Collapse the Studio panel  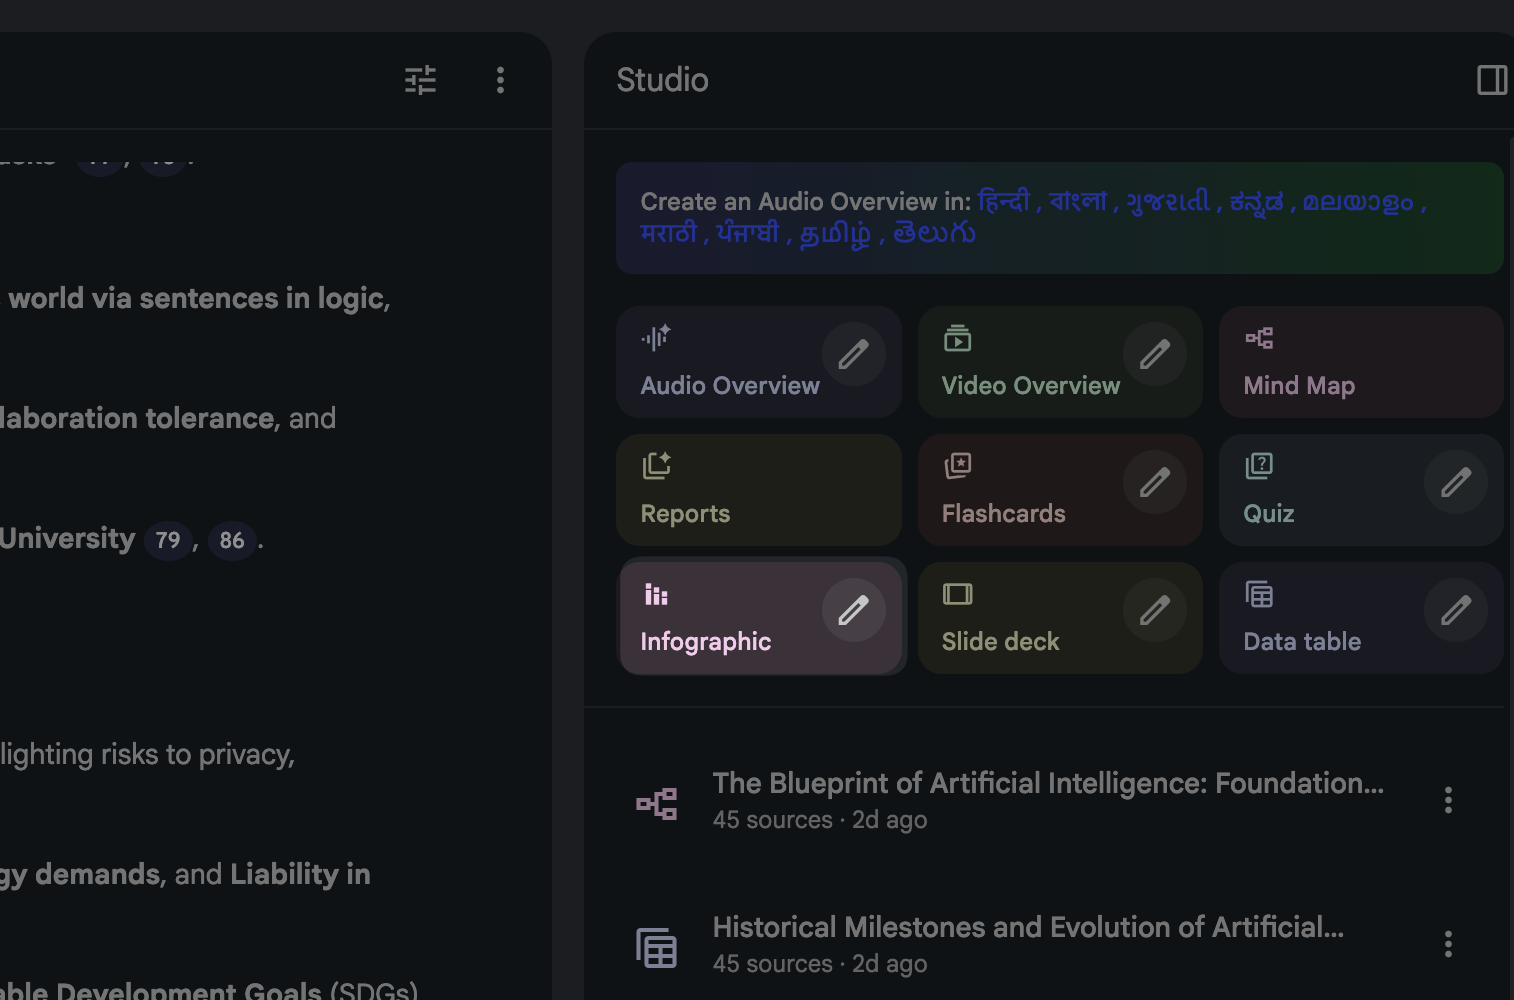(x=1491, y=79)
